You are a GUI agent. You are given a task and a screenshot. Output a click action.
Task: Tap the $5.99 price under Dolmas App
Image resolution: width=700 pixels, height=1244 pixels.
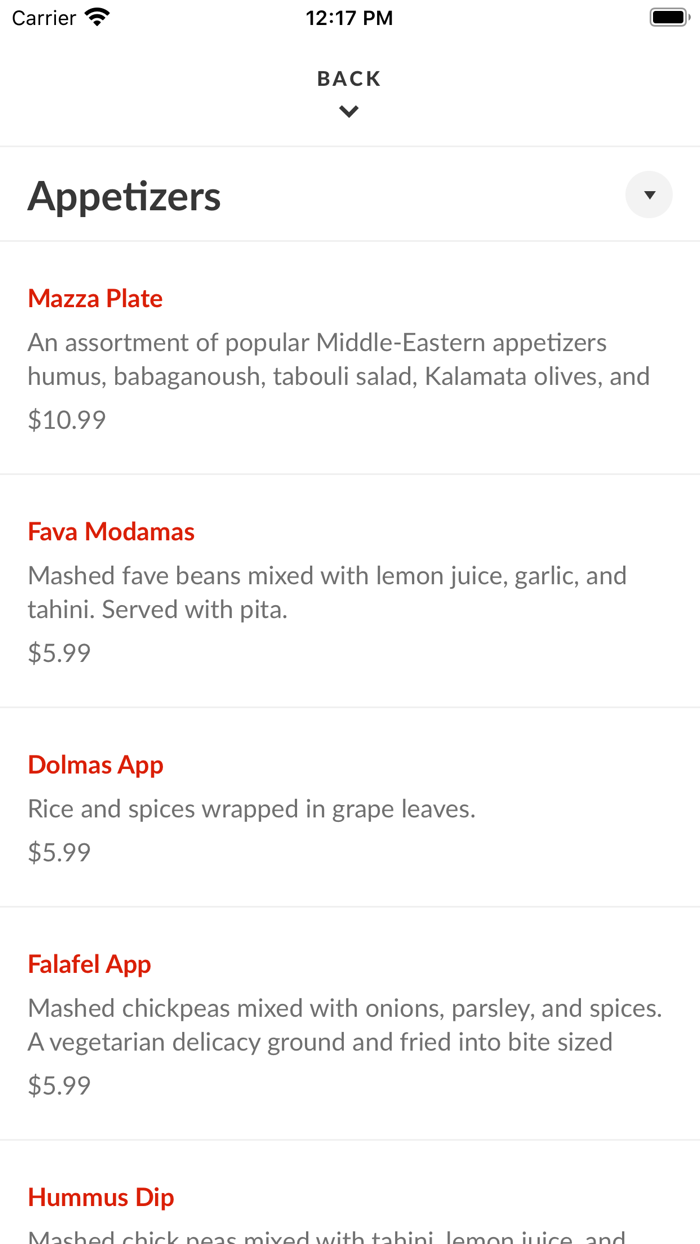(x=58, y=851)
